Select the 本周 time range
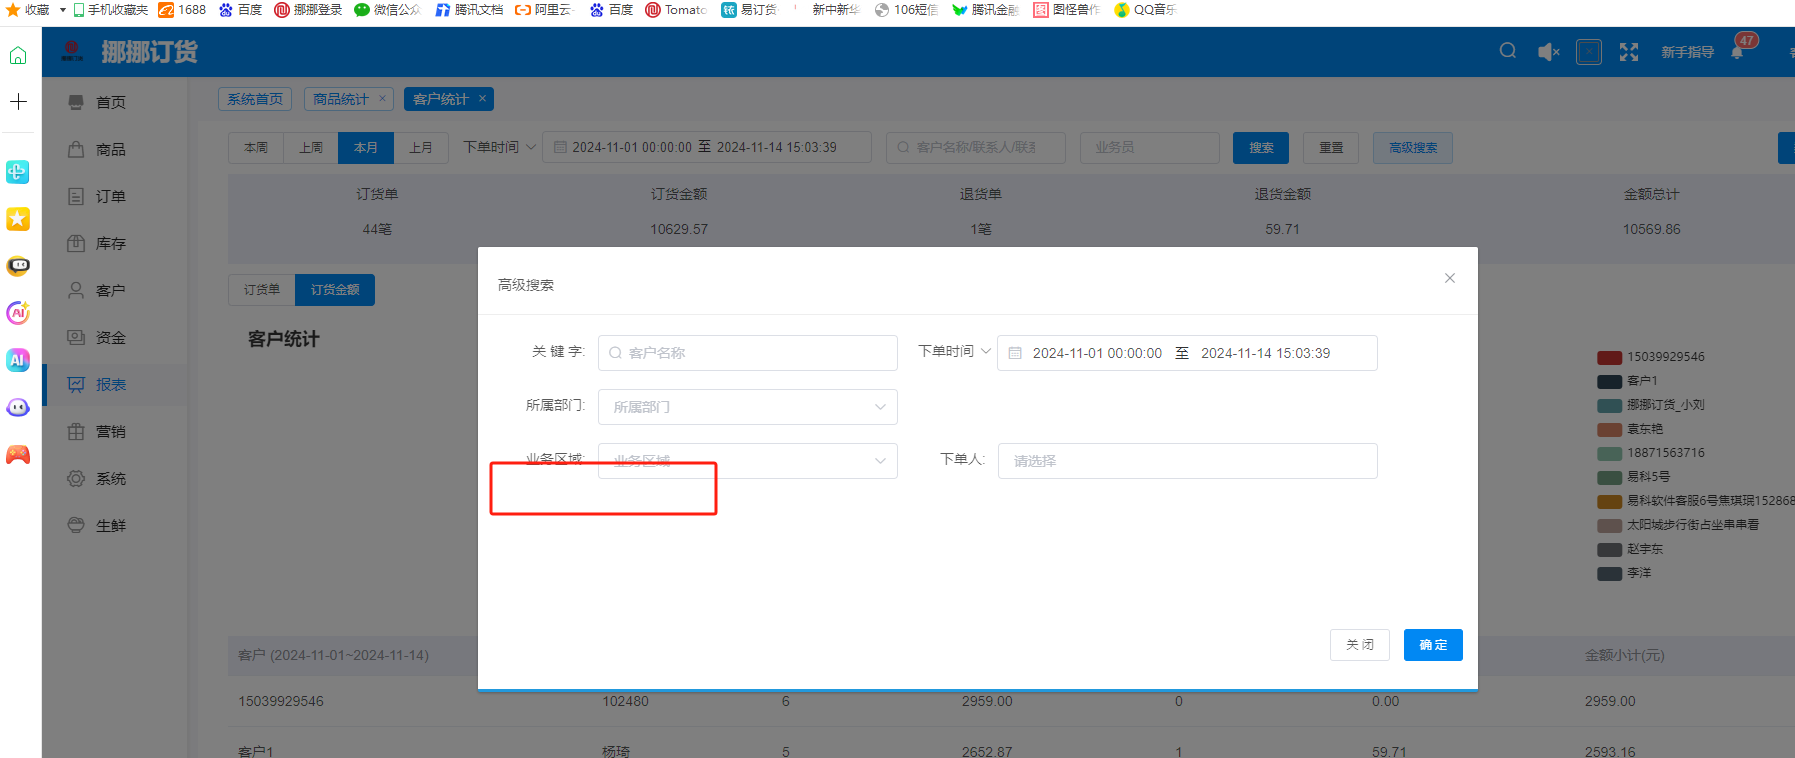 pos(256,148)
